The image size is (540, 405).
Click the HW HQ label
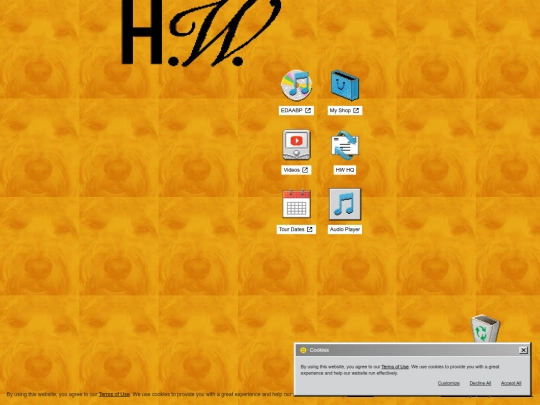coord(345,170)
